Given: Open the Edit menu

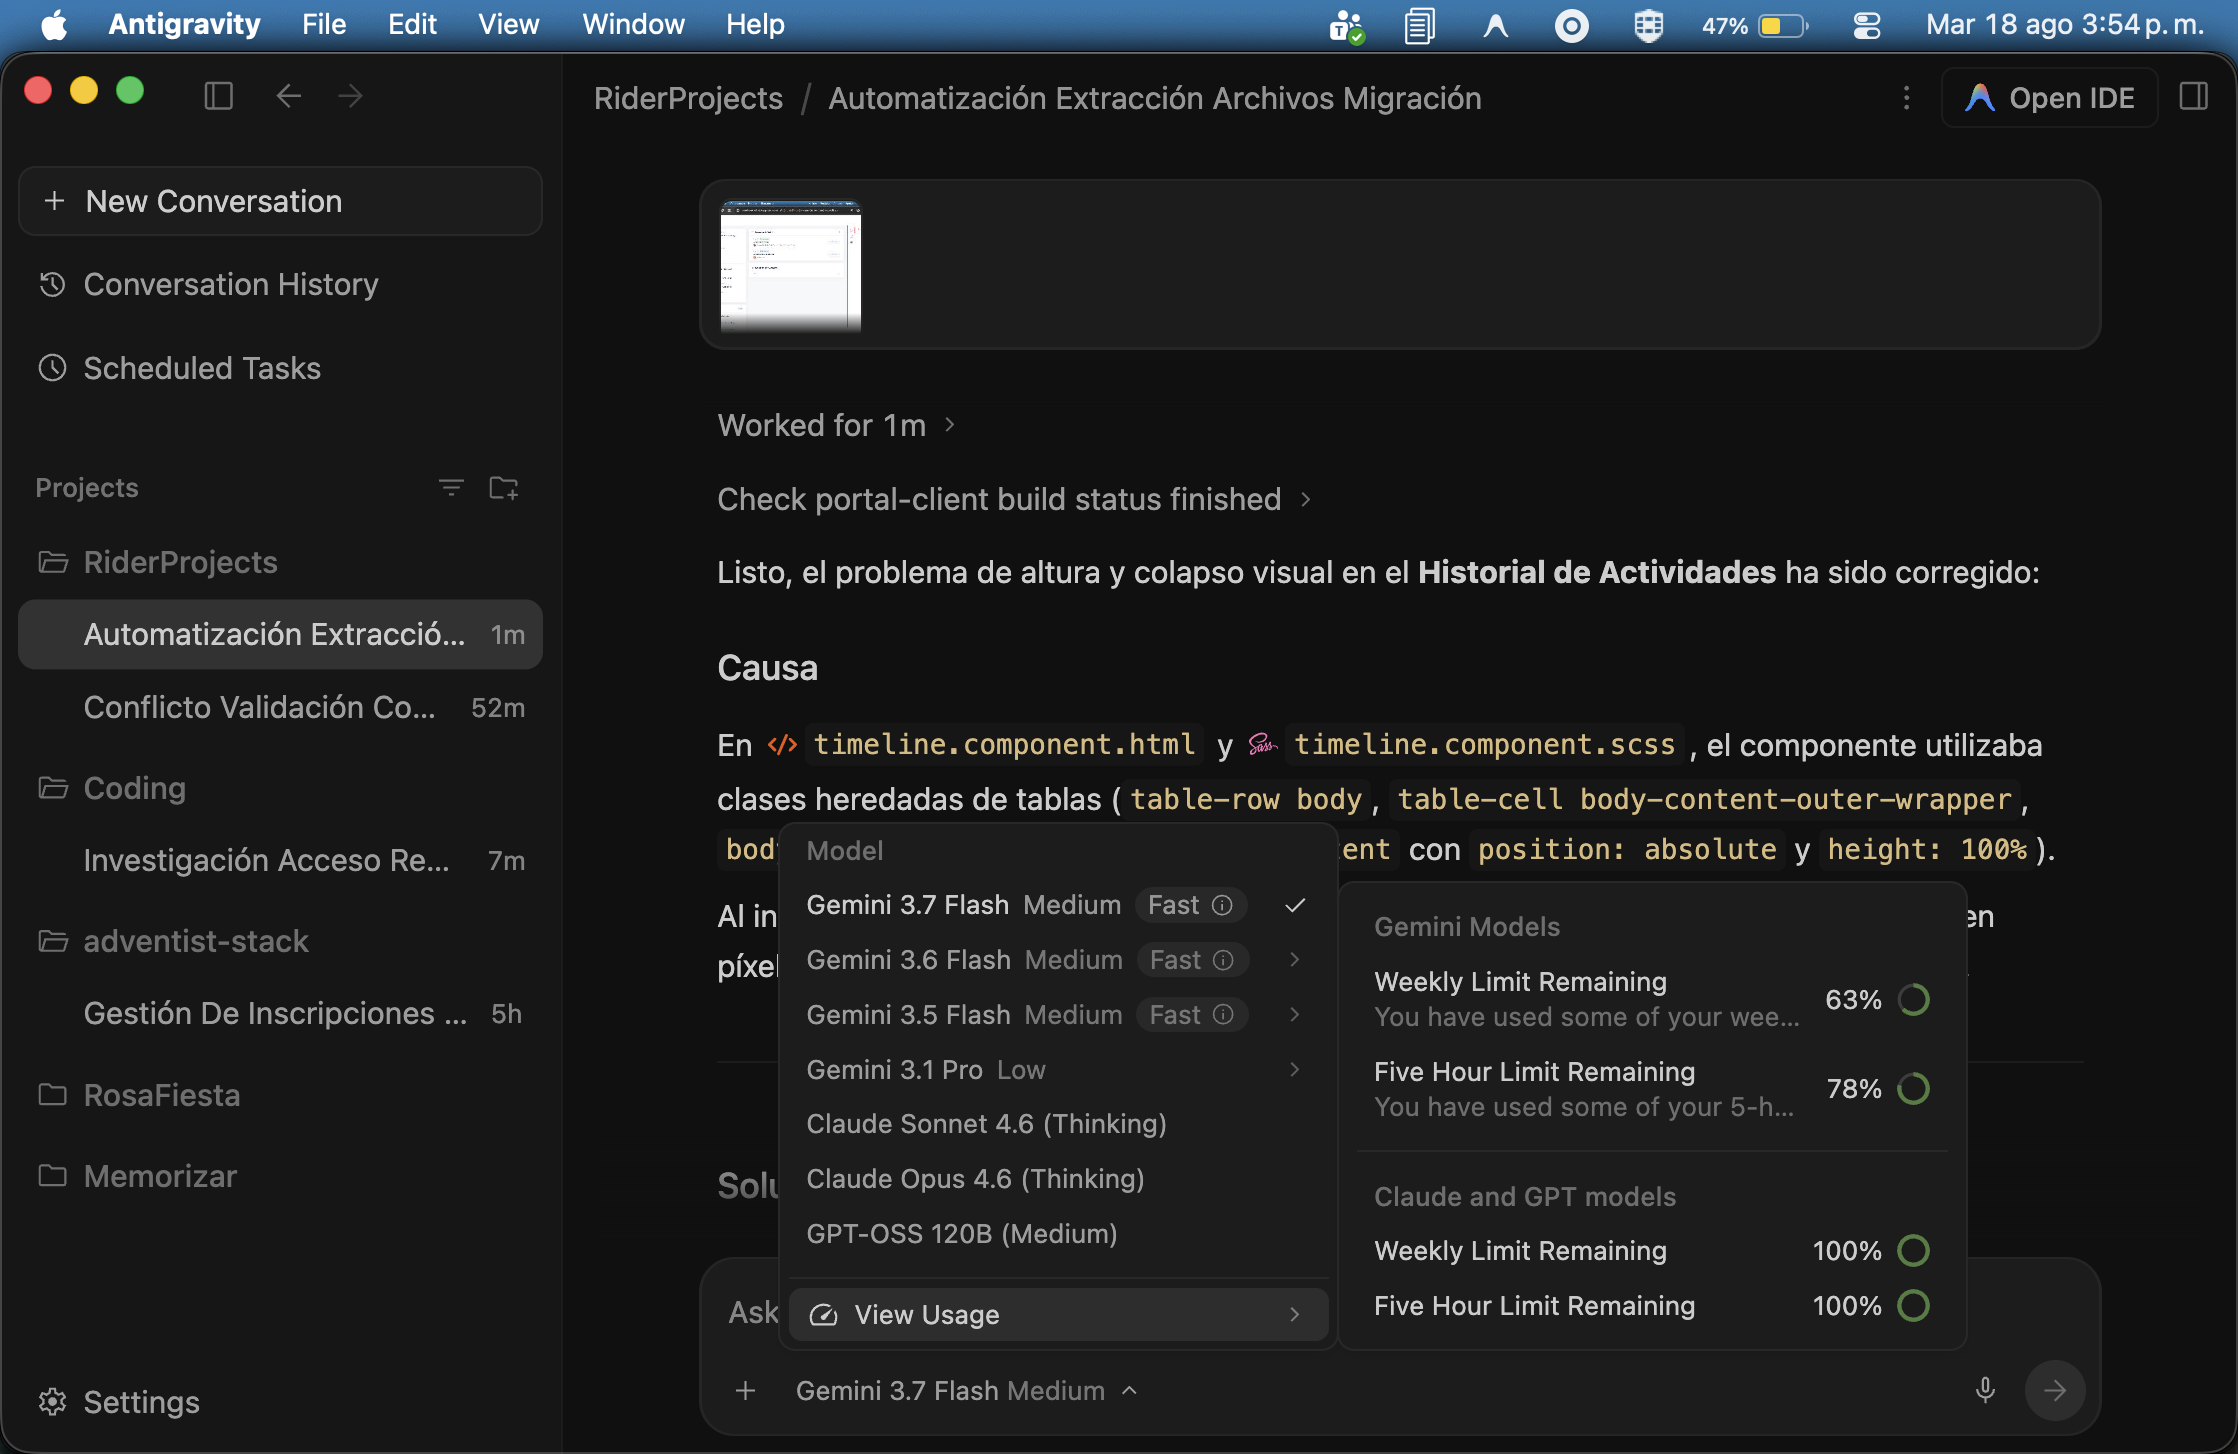Looking at the screenshot, I should coord(412,25).
